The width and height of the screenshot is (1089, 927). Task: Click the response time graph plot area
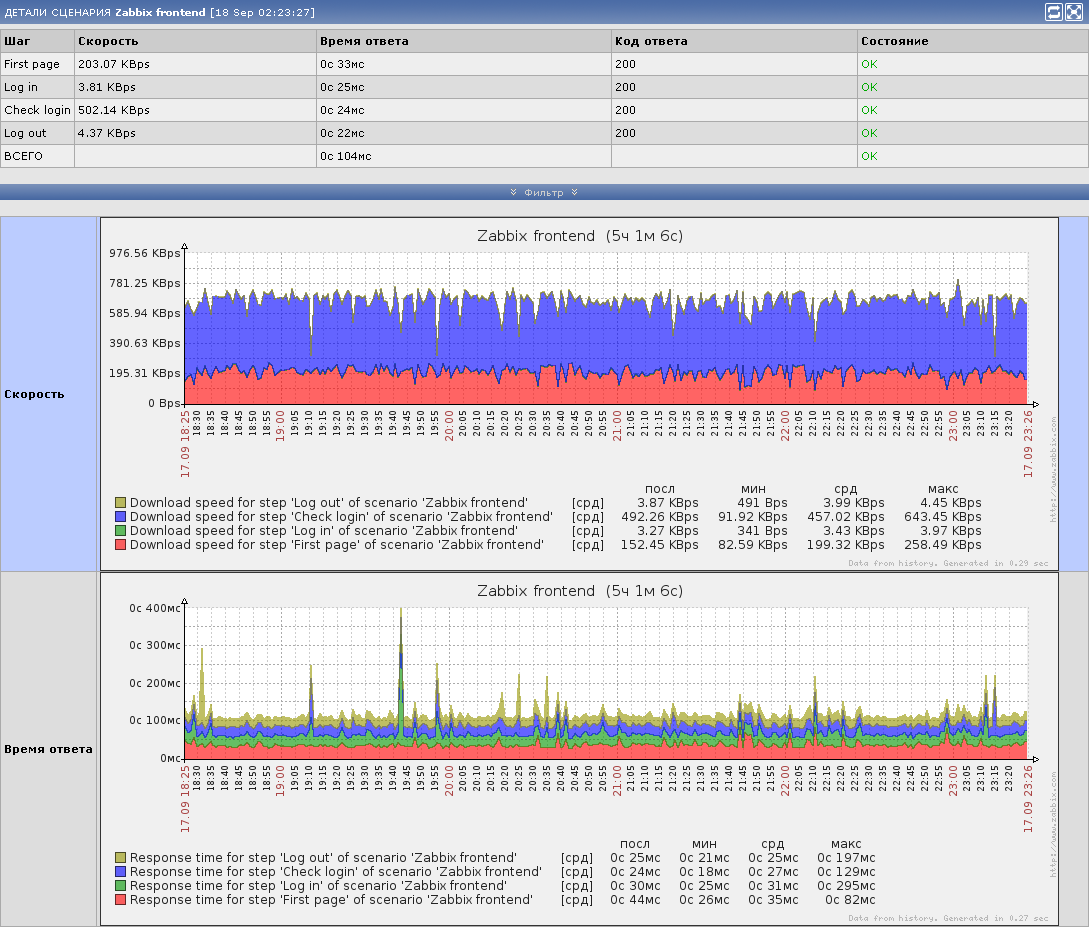[x=606, y=683]
